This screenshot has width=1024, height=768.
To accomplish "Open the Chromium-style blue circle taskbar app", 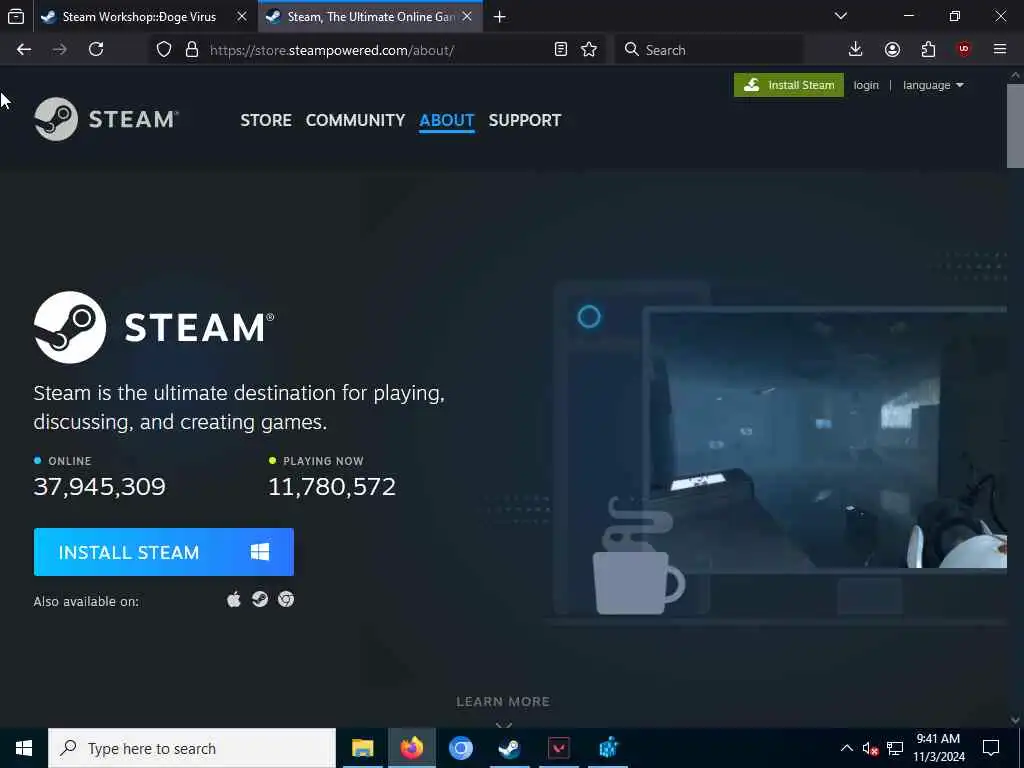I will pyautogui.click(x=460, y=748).
